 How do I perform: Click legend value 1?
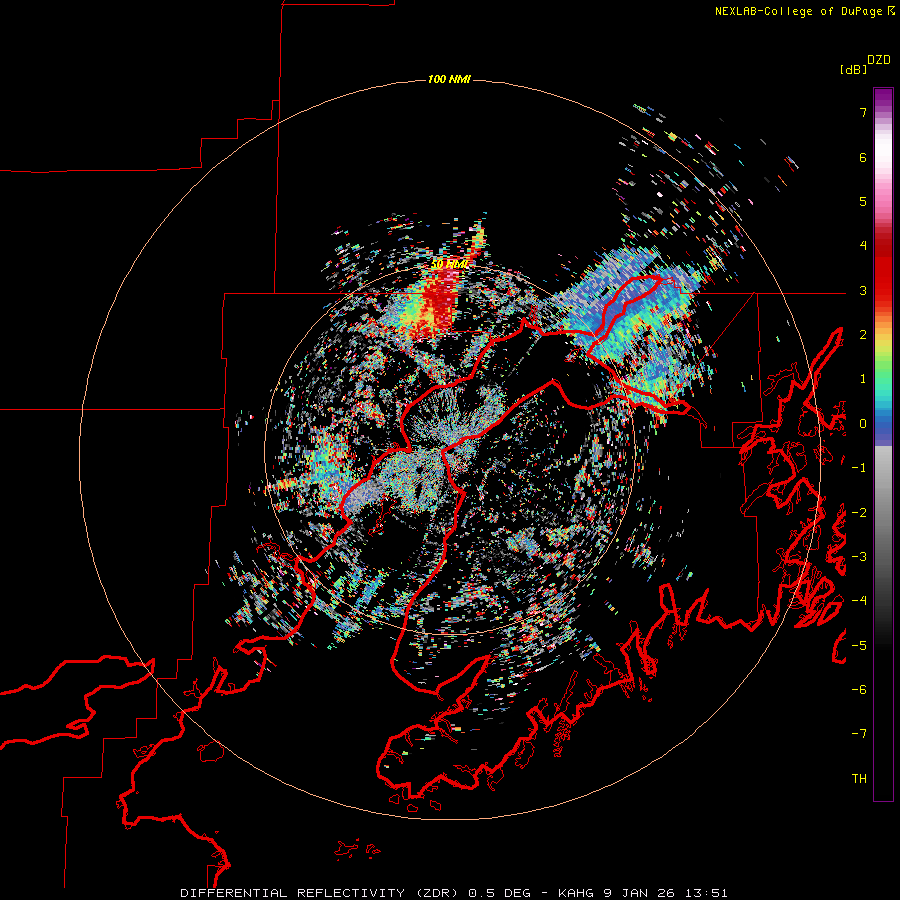pyautogui.click(x=863, y=379)
